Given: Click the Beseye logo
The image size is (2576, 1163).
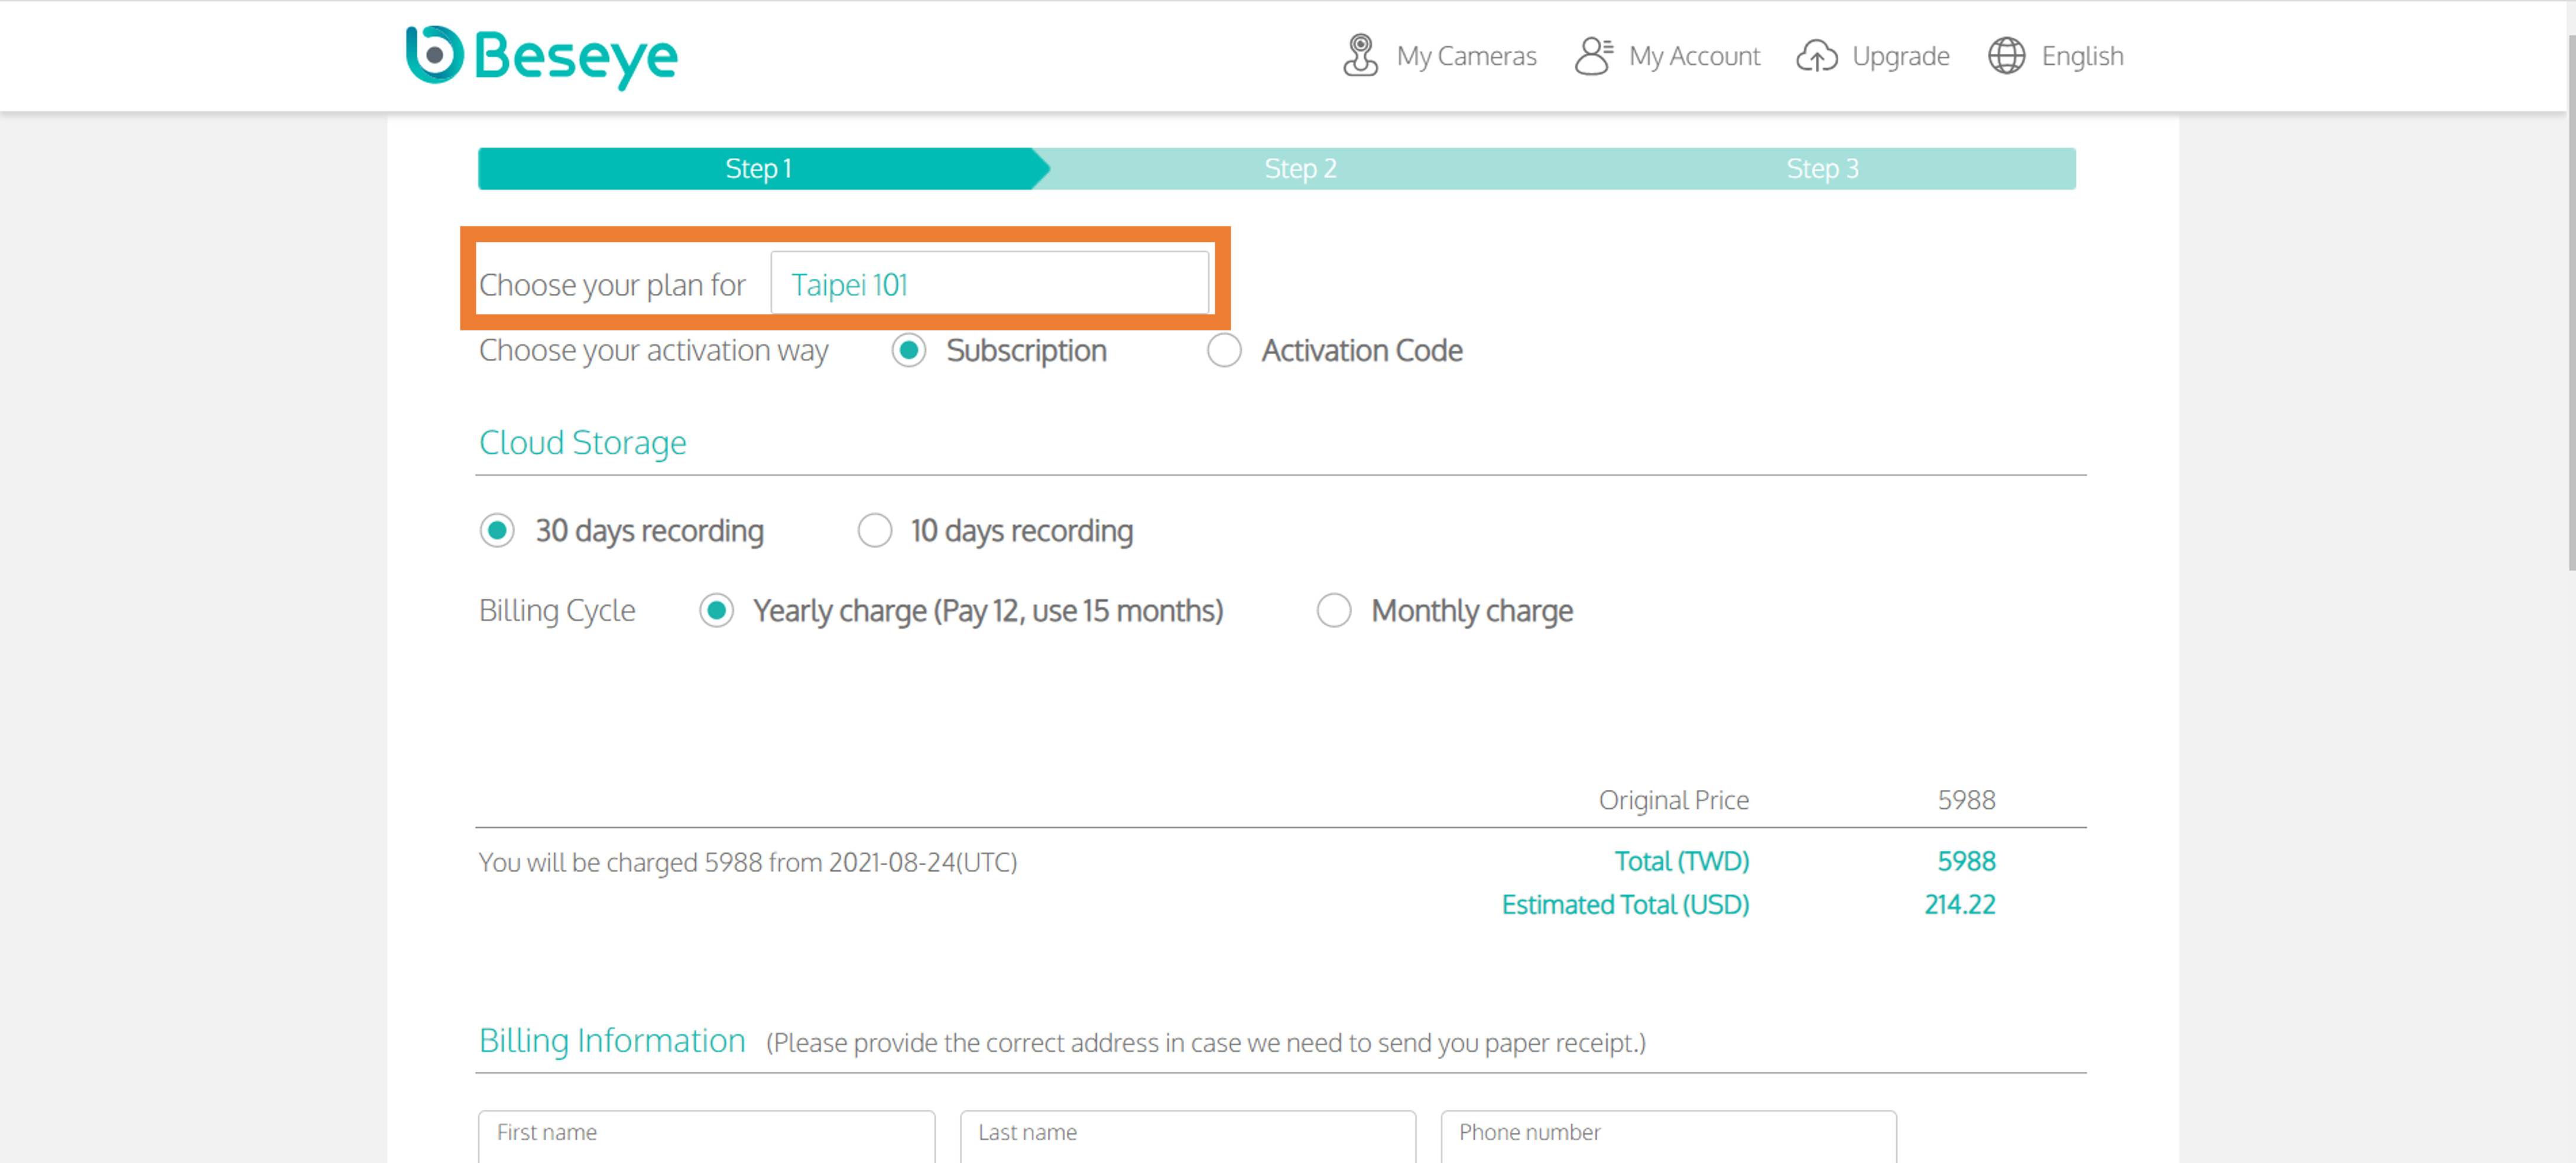Looking at the screenshot, I should coord(541,56).
